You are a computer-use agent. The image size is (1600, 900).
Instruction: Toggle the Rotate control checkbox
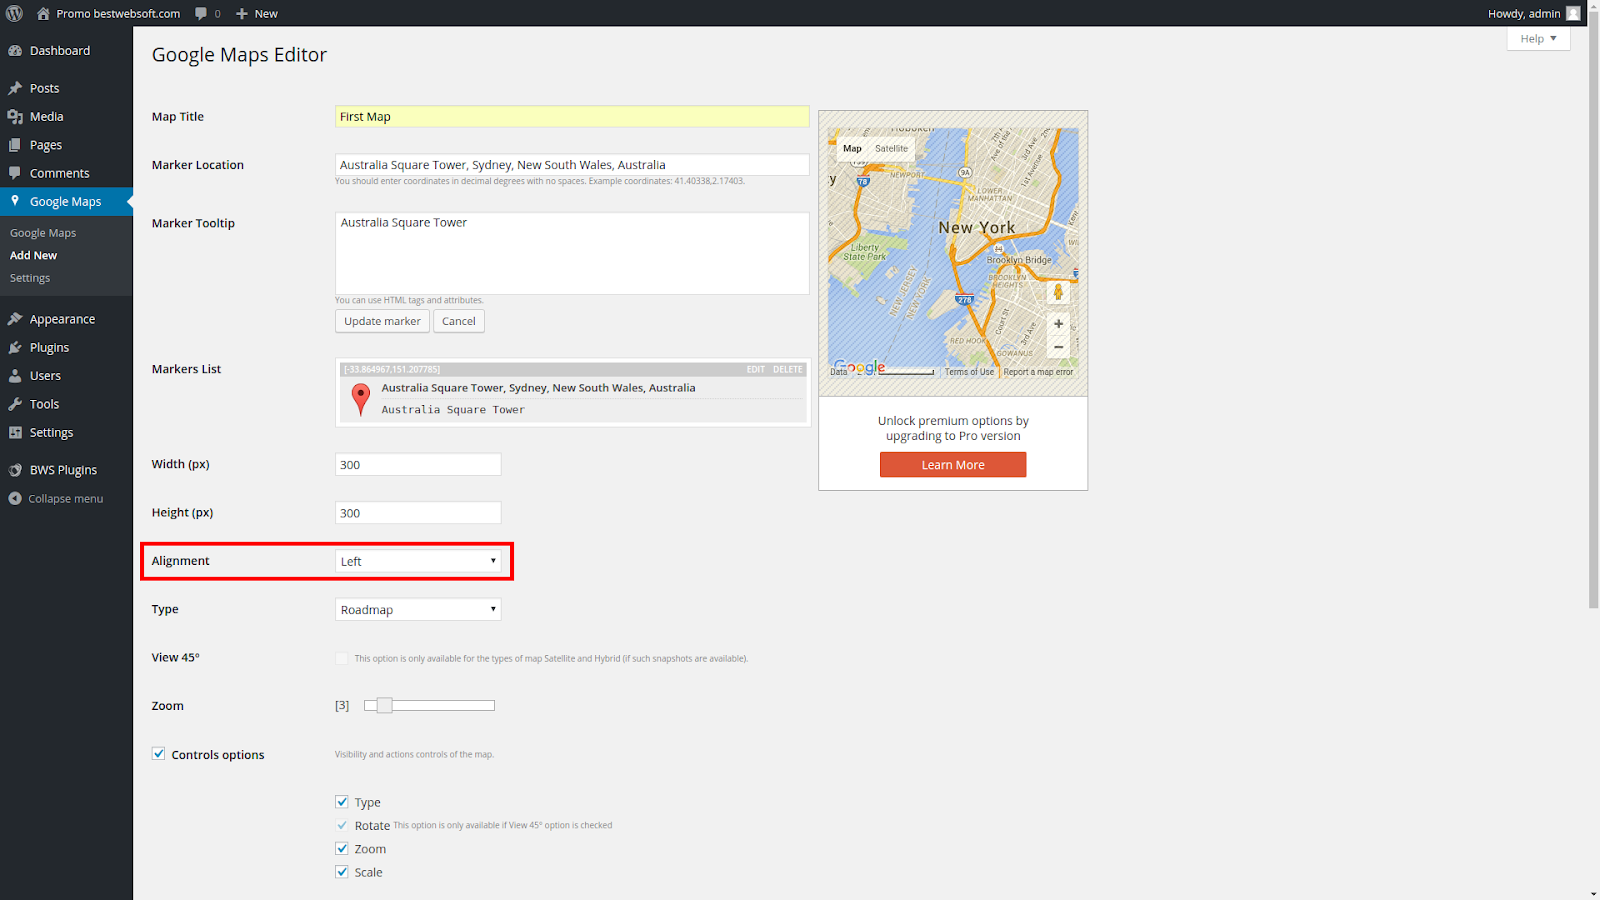point(342,825)
